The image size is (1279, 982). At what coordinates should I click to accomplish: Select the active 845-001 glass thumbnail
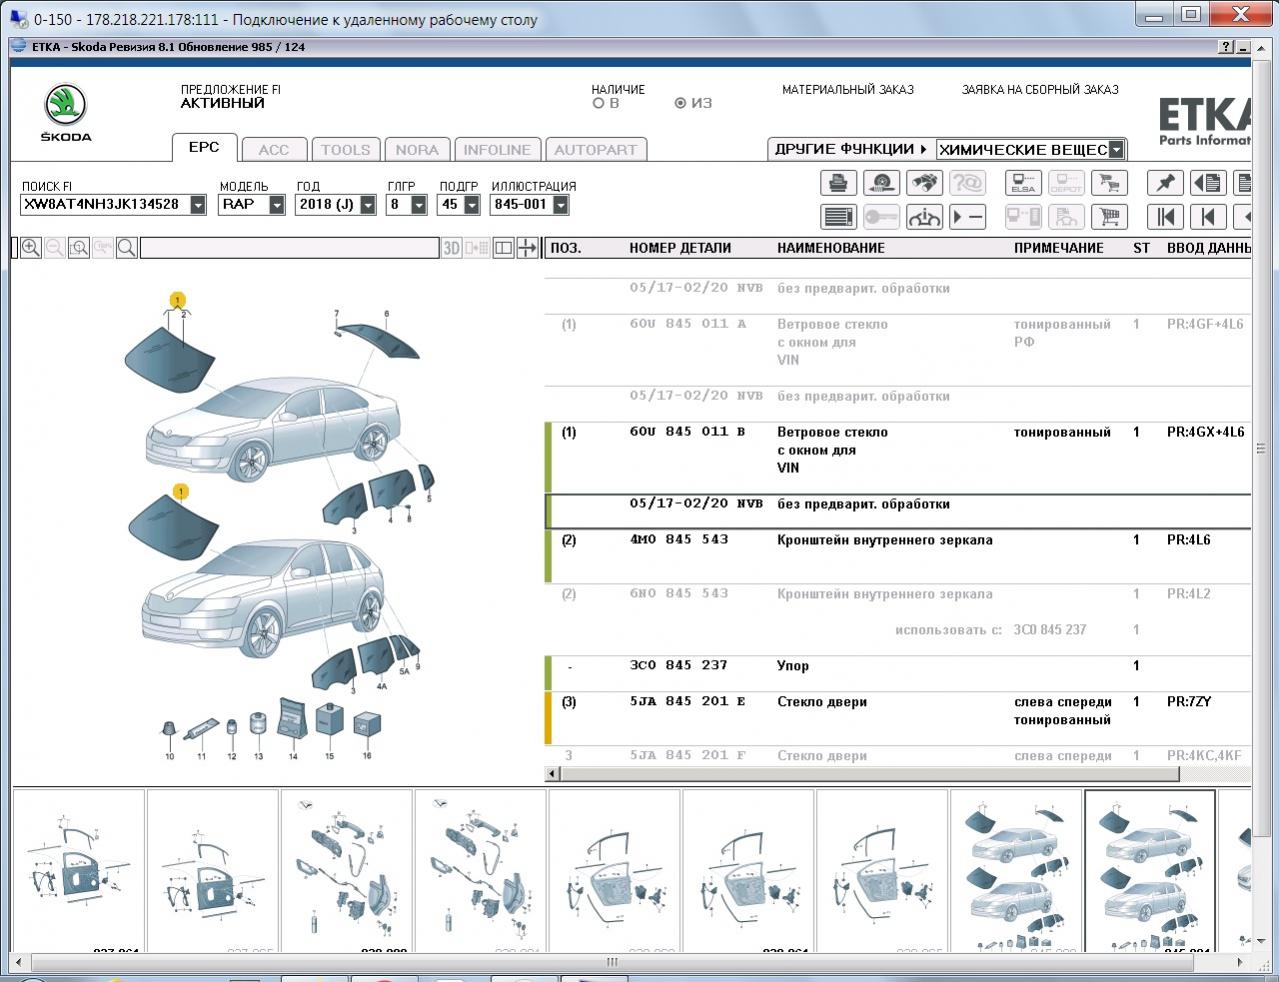1150,870
